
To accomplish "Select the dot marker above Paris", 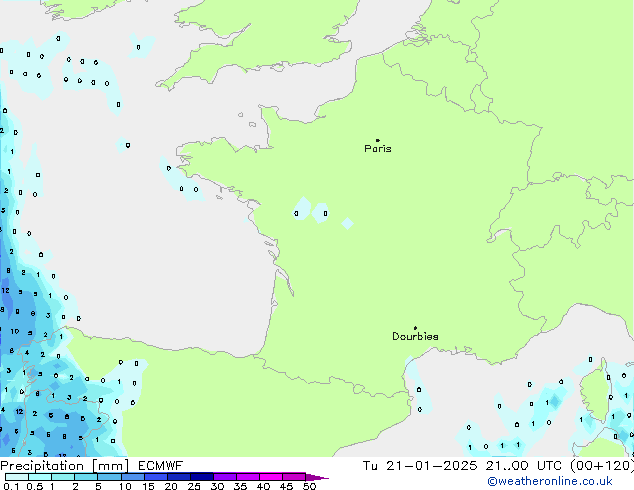I will click(x=378, y=140).
